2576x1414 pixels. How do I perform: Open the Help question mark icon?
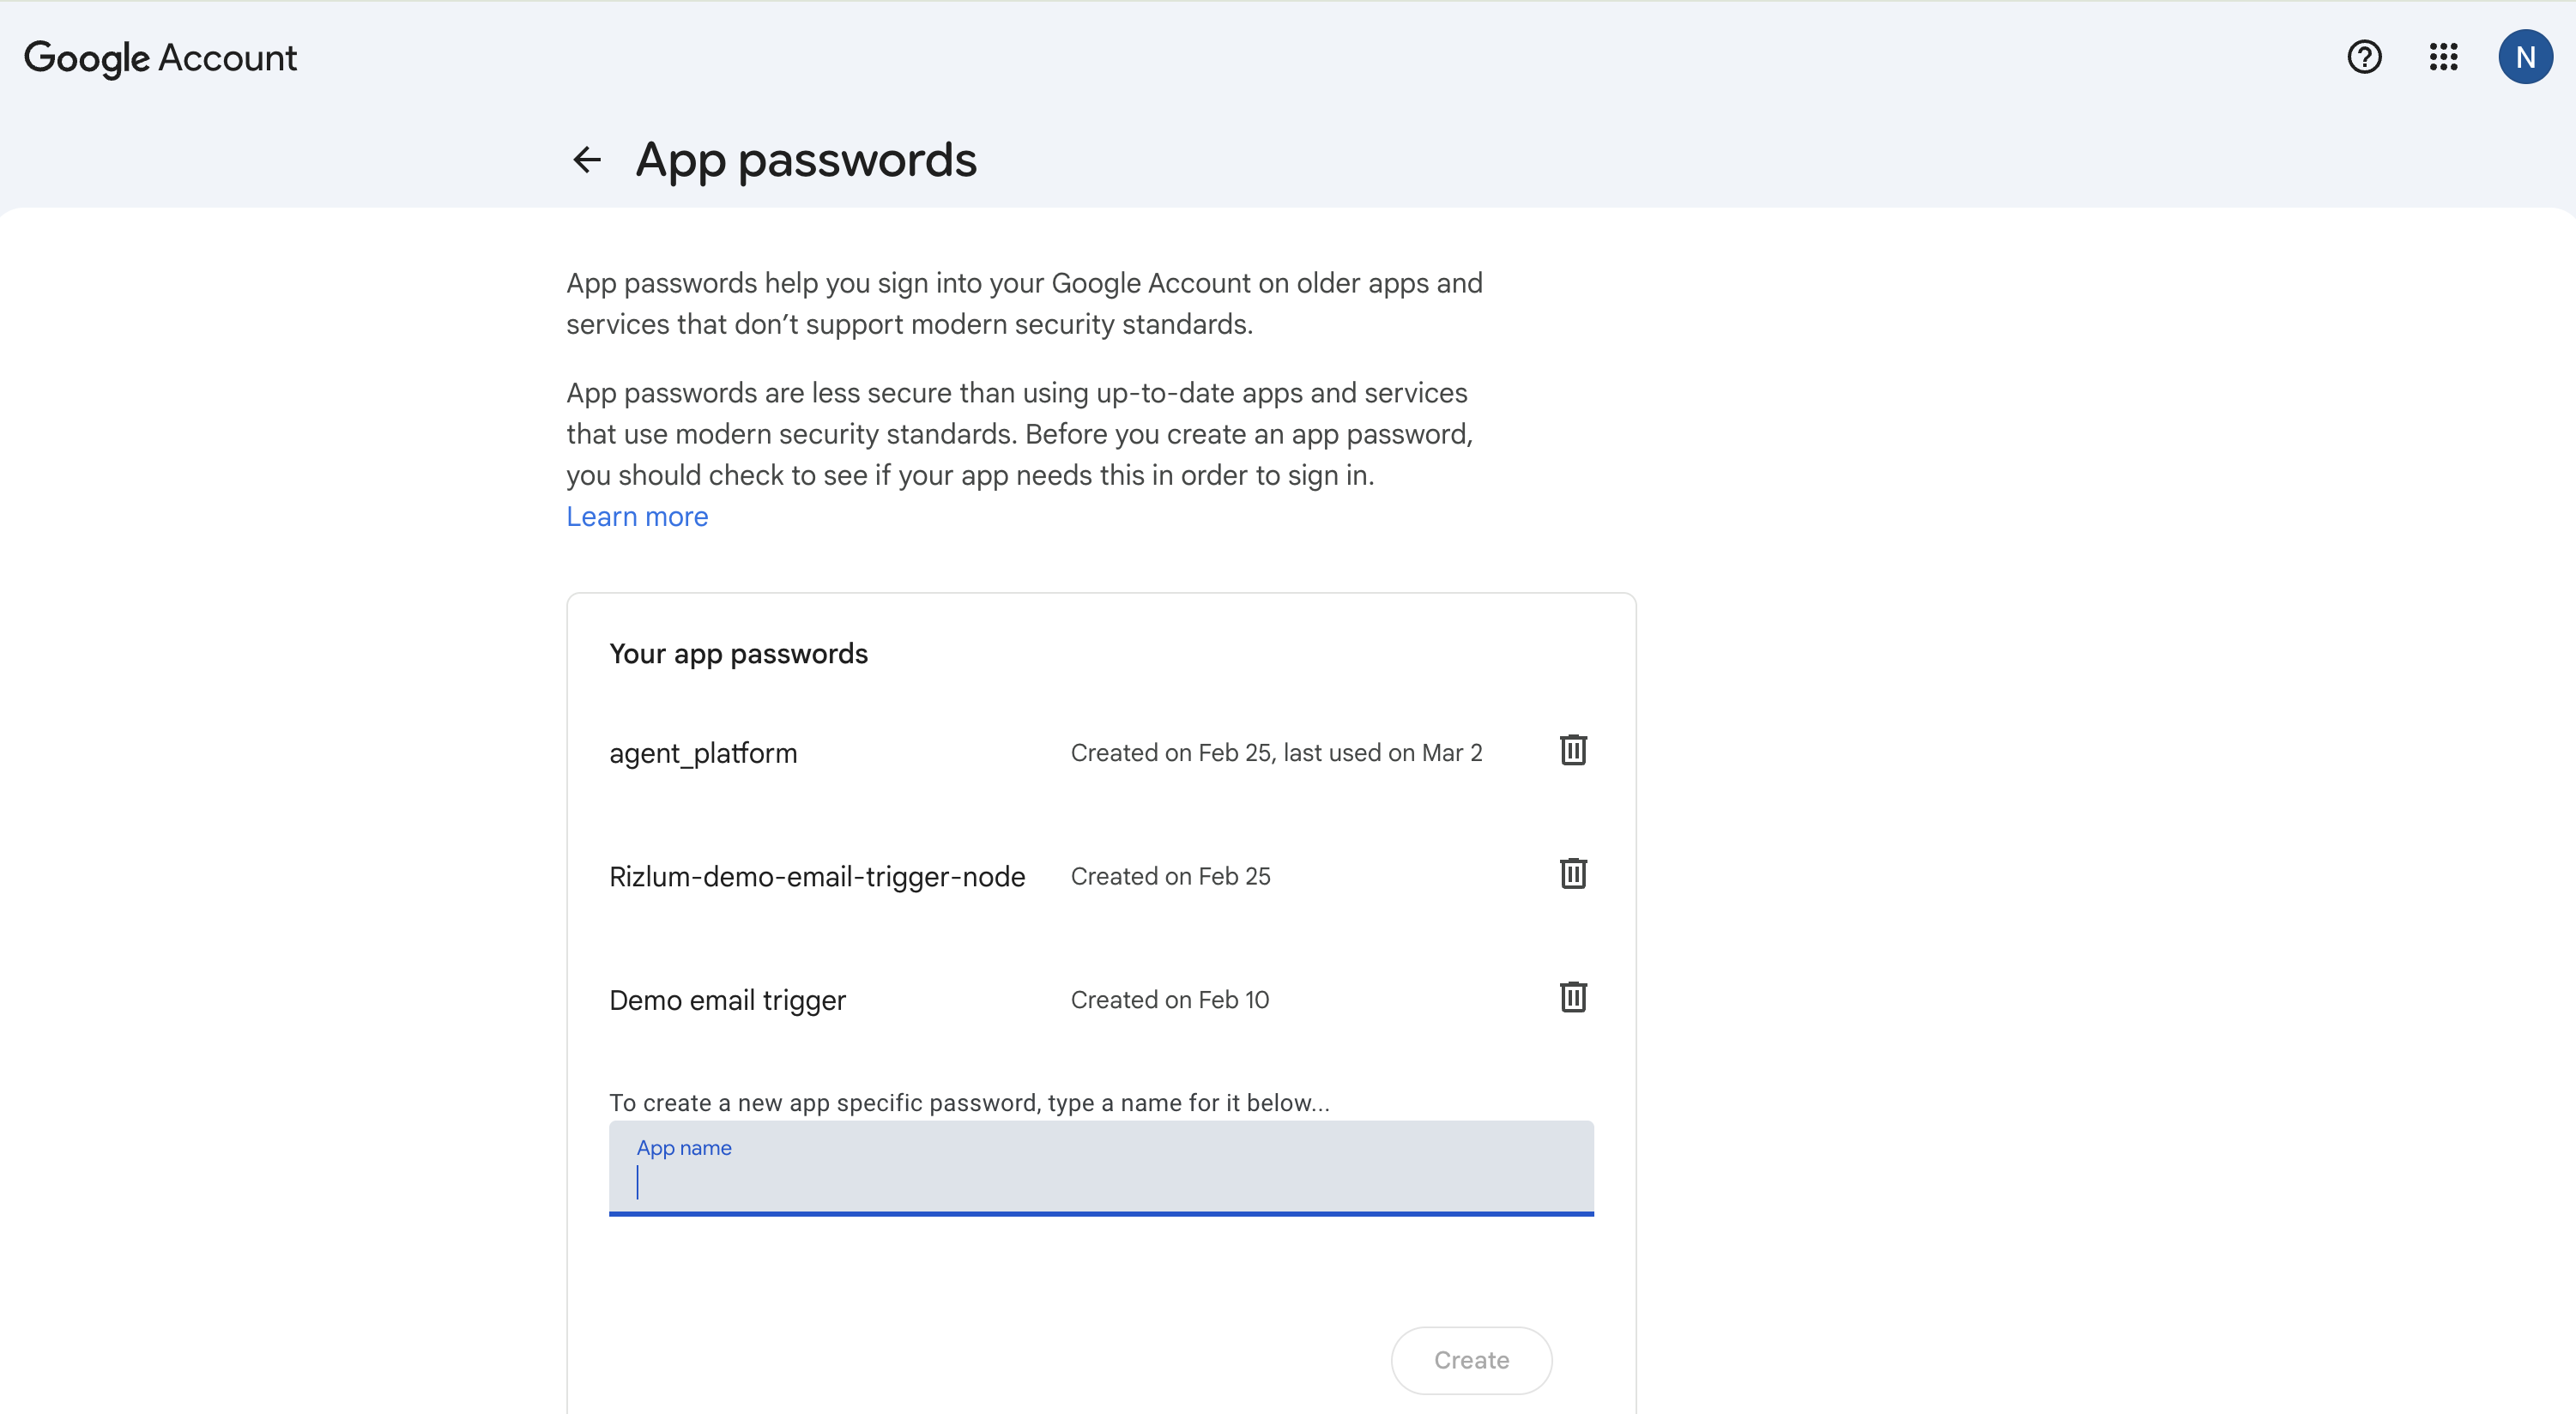click(x=2364, y=57)
